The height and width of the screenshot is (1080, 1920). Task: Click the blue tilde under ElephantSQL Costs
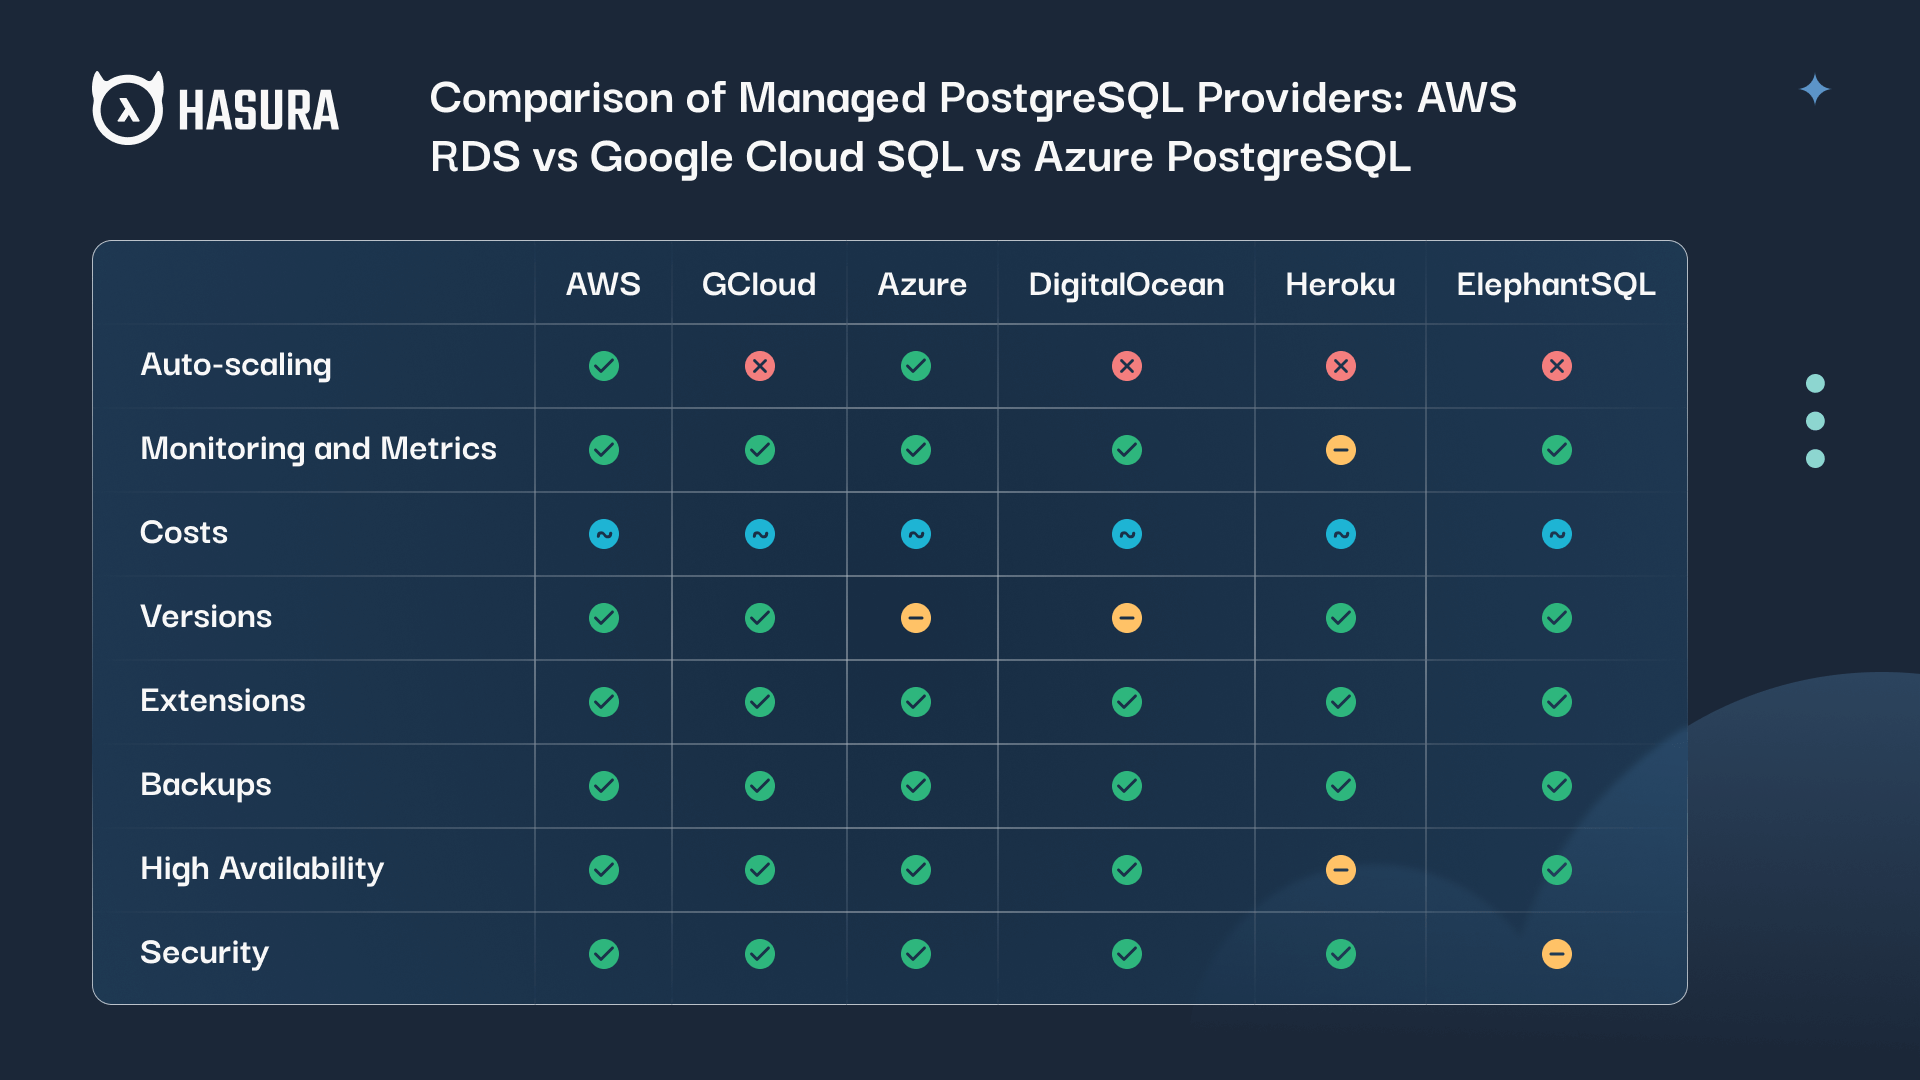[x=1556, y=534]
